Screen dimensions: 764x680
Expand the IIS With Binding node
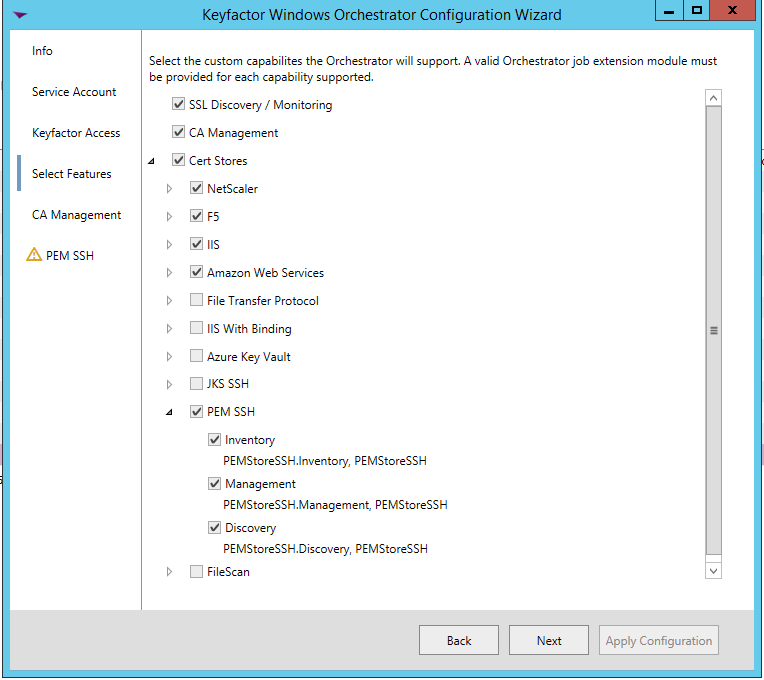[169, 328]
